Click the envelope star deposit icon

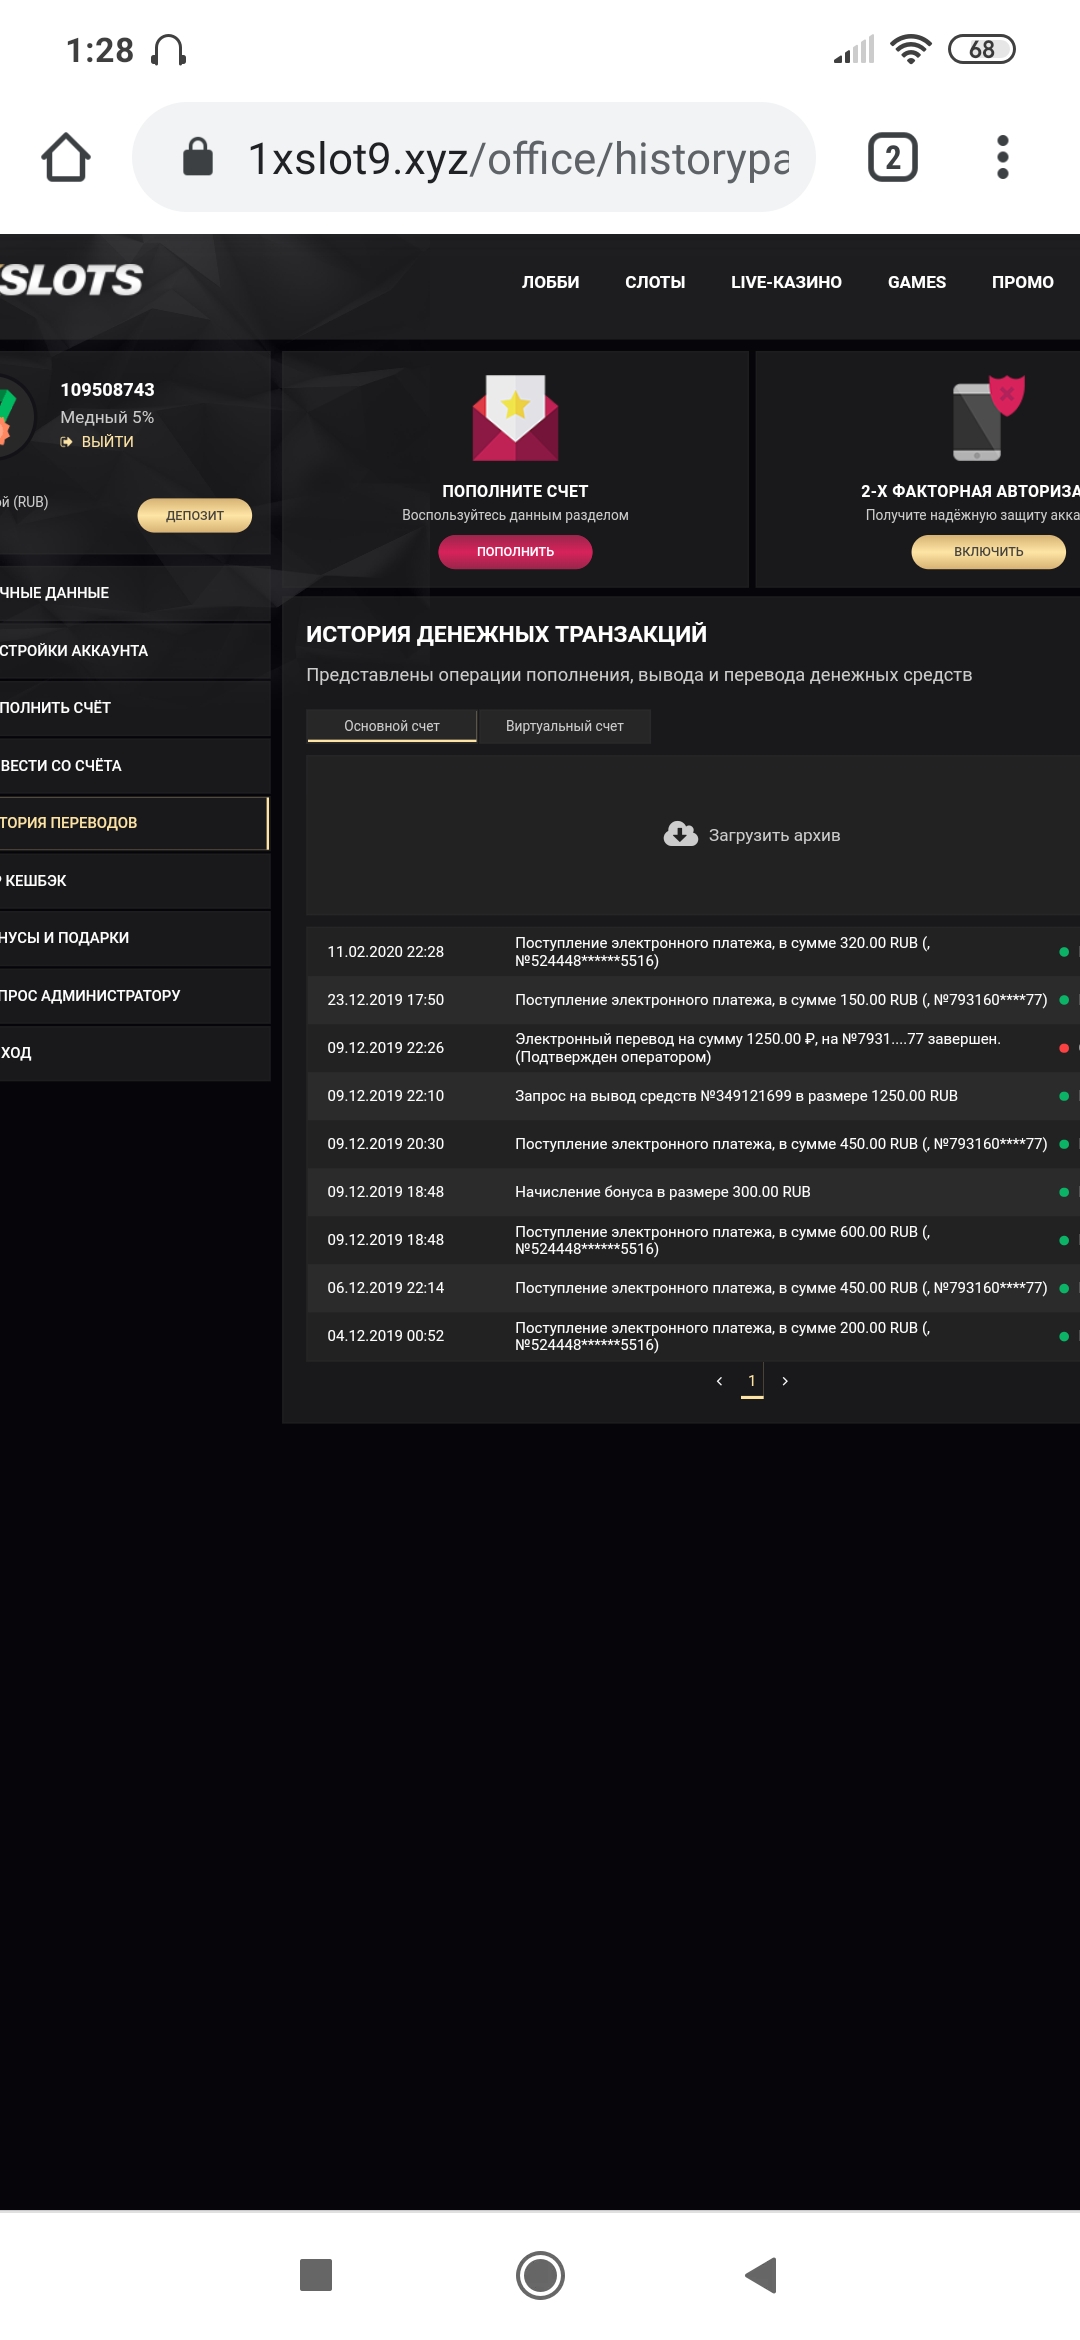pyautogui.click(x=515, y=418)
